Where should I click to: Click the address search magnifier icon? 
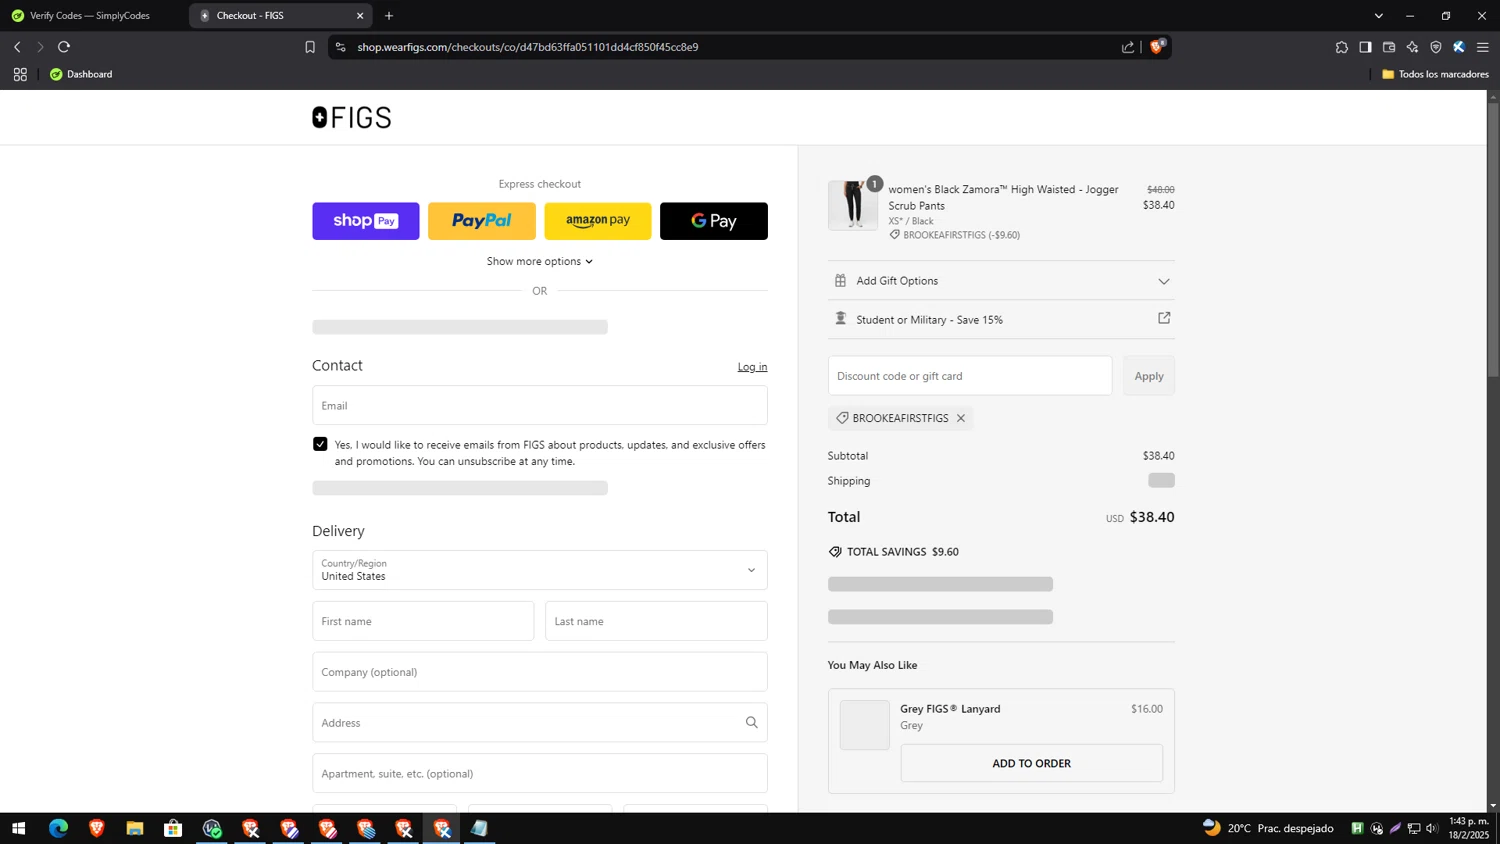click(x=751, y=722)
